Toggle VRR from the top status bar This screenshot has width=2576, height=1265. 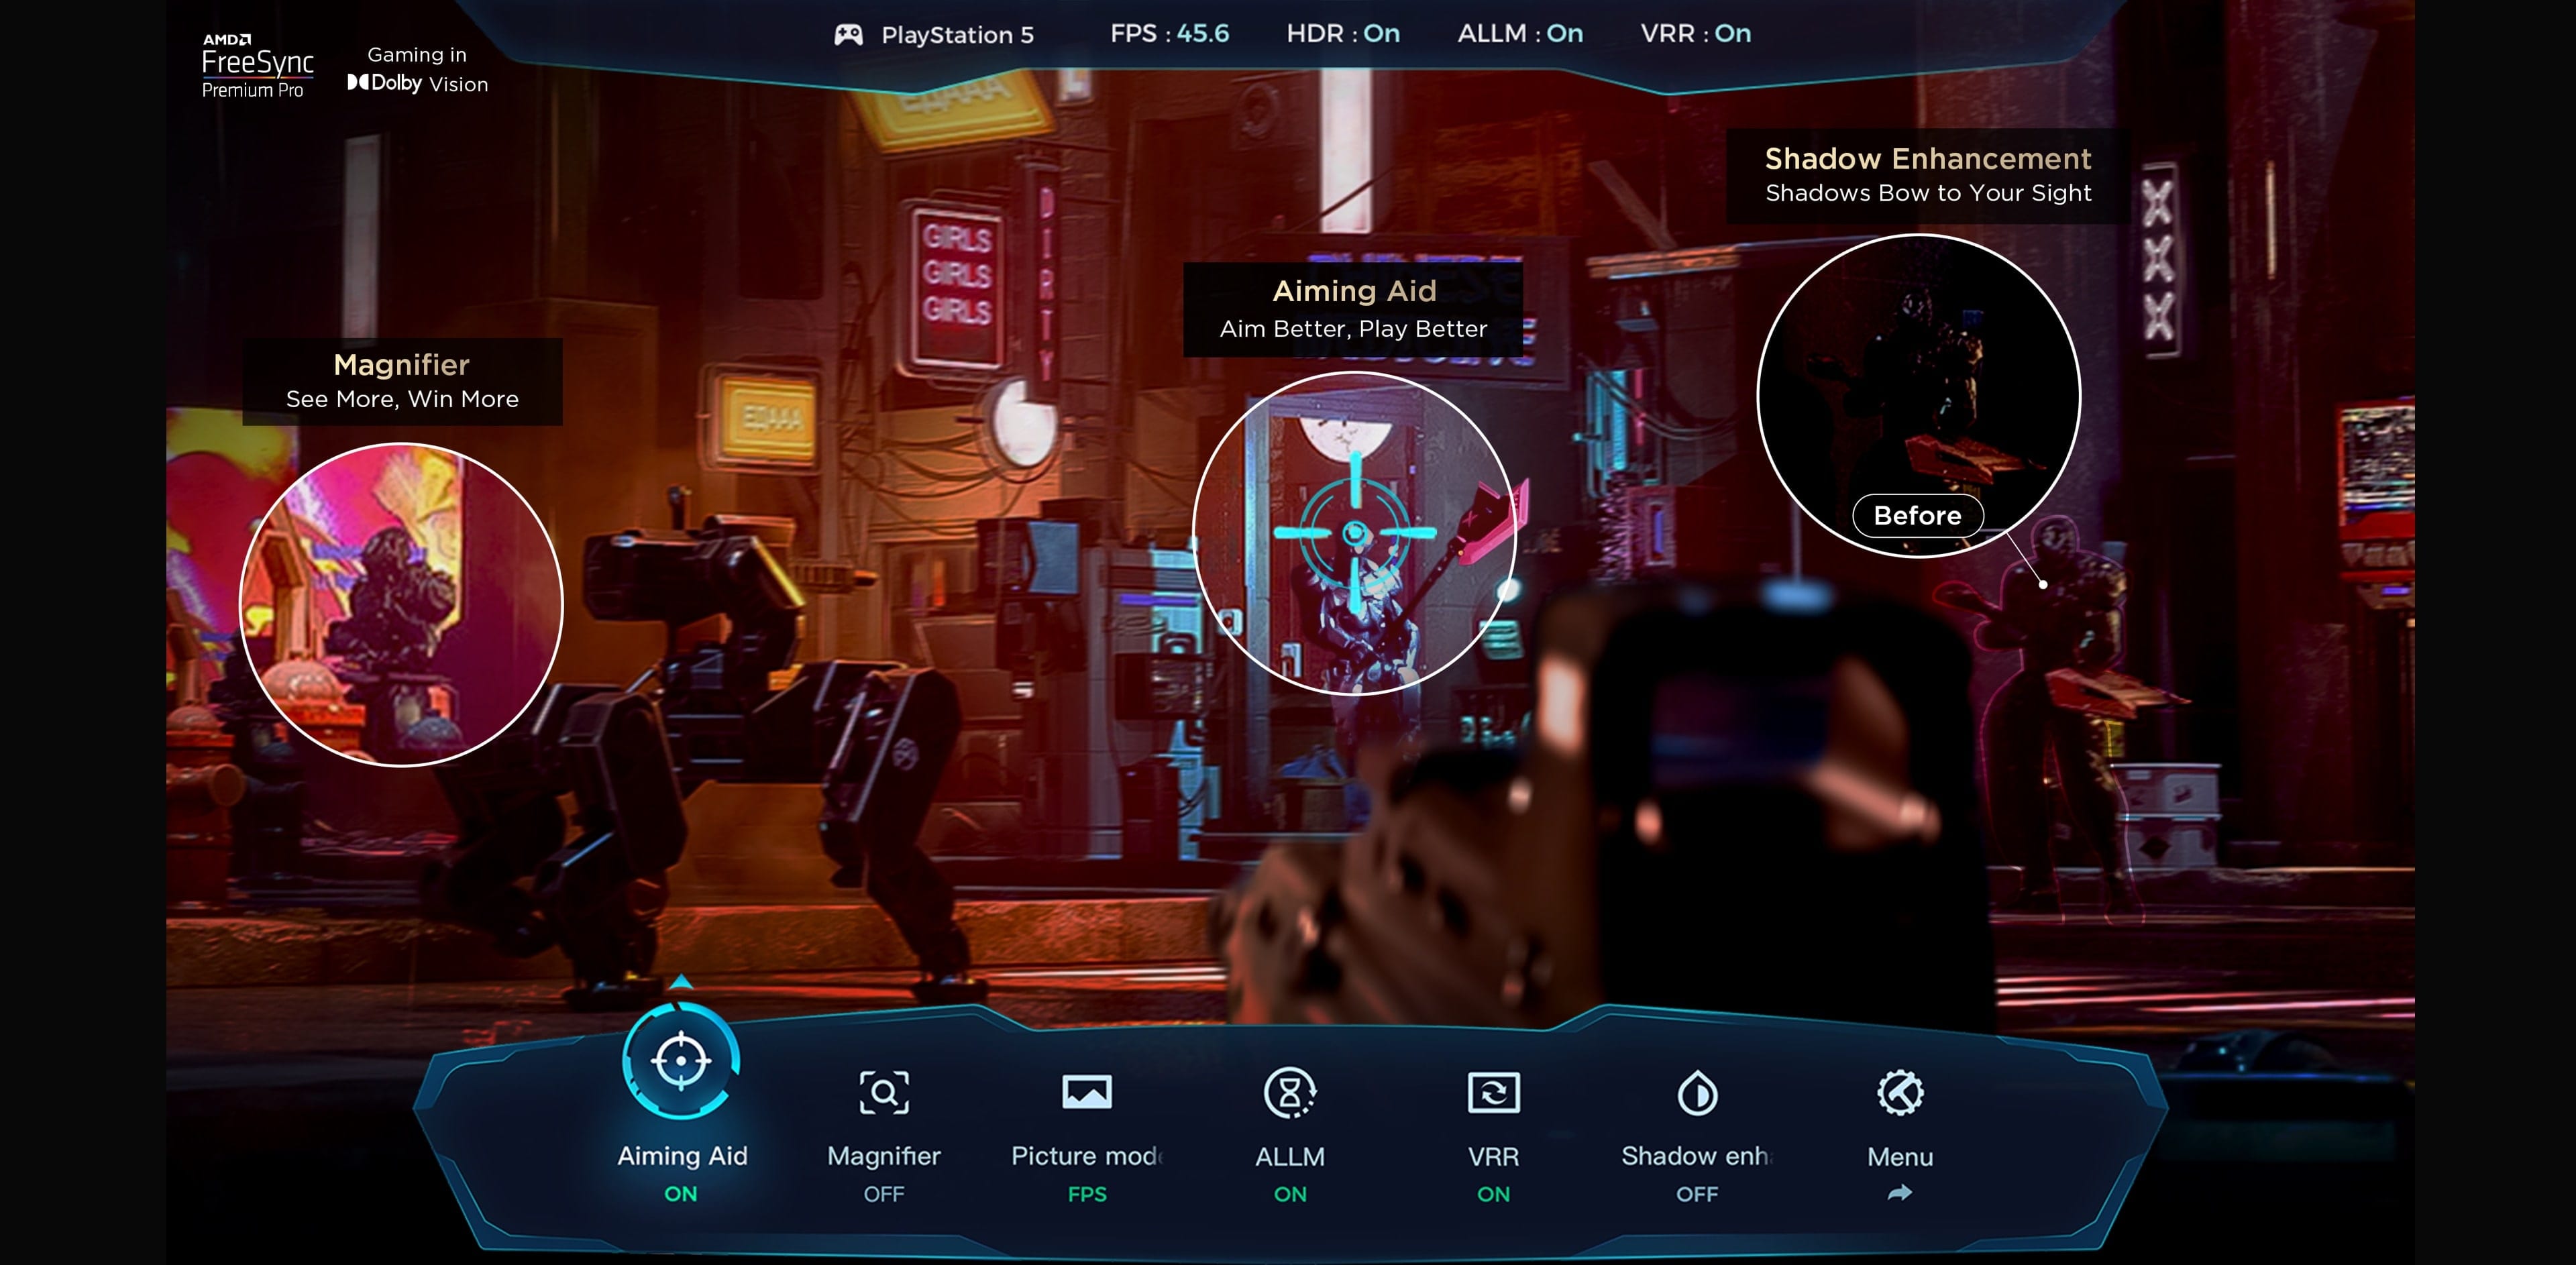tap(1694, 33)
